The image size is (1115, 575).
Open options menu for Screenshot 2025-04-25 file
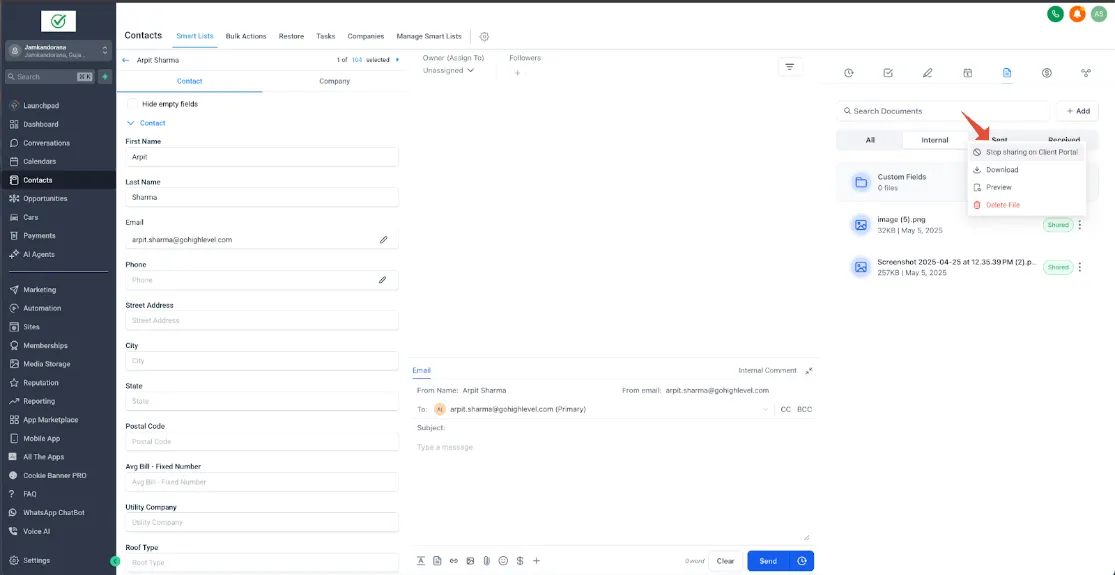click(x=1079, y=267)
